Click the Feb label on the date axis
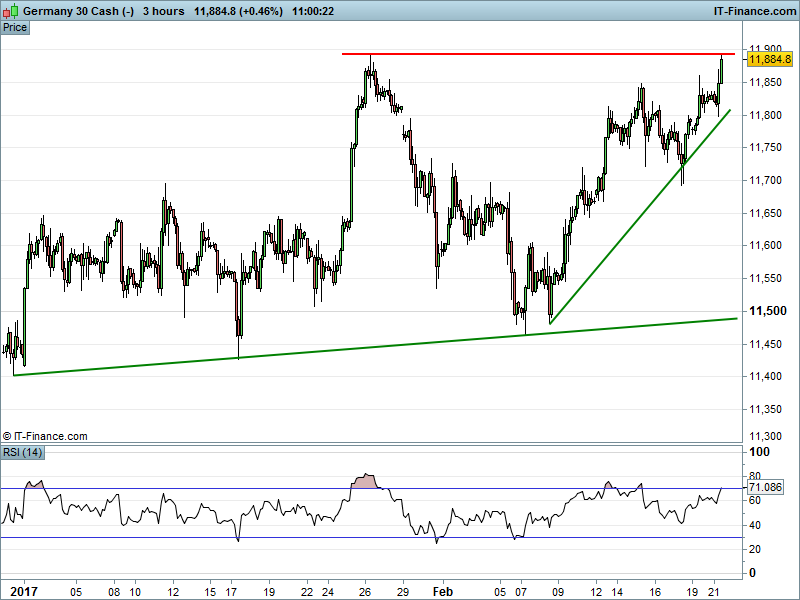The height and width of the screenshot is (600, 800). tap(442, 591)
